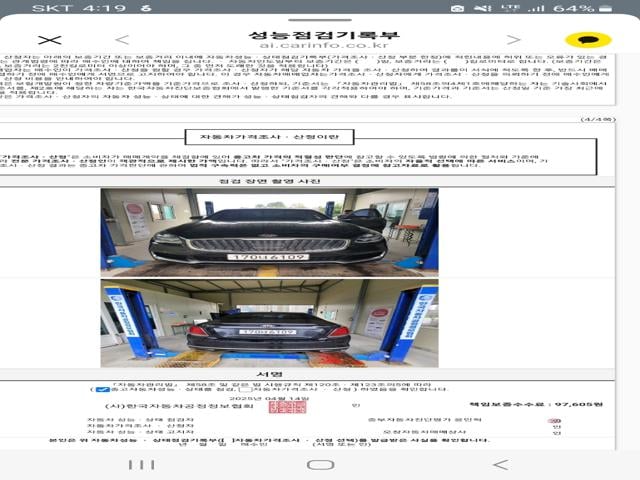
Task: Open rear view photo of the car
Action: 269,321
